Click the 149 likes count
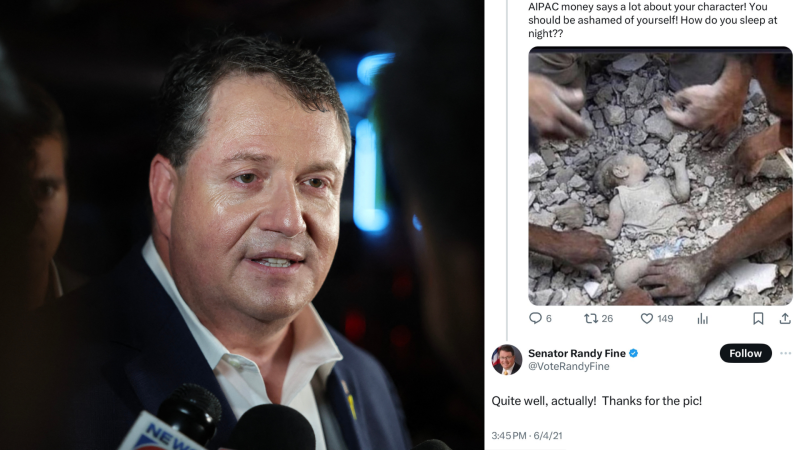Image resolution: width=800 pixels, height=450 pixels. tap(665, 319)
